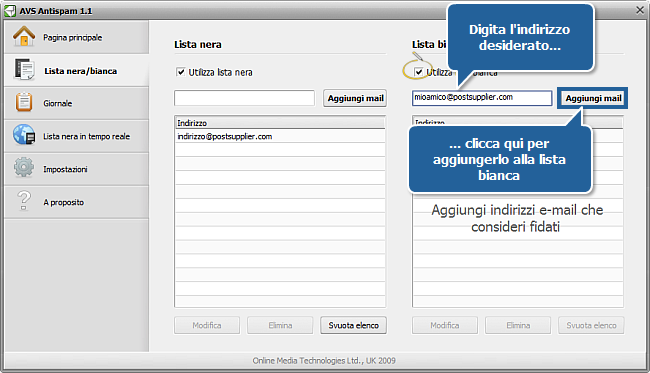Select indirizzo@postsupplier.com in the black list
This screenshot has width=650, height=373.
[x=280, y=136]
